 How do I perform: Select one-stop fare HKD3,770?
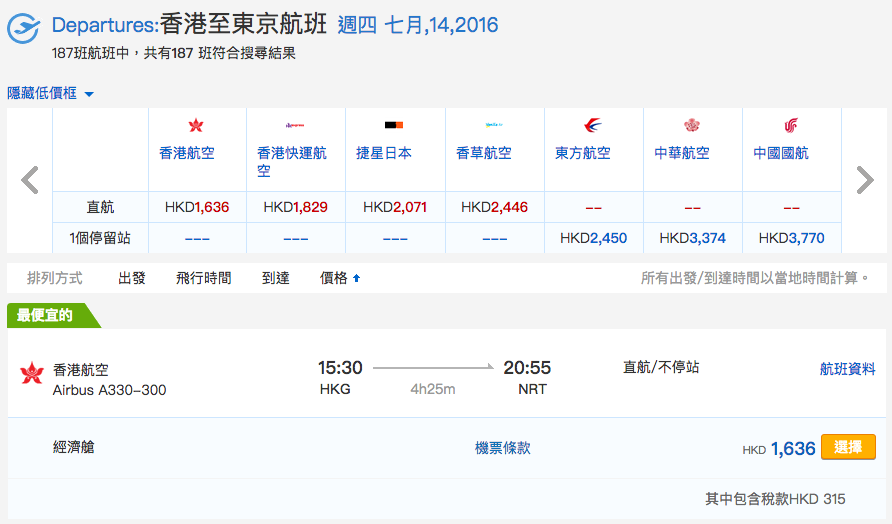(x=791, y=238)
